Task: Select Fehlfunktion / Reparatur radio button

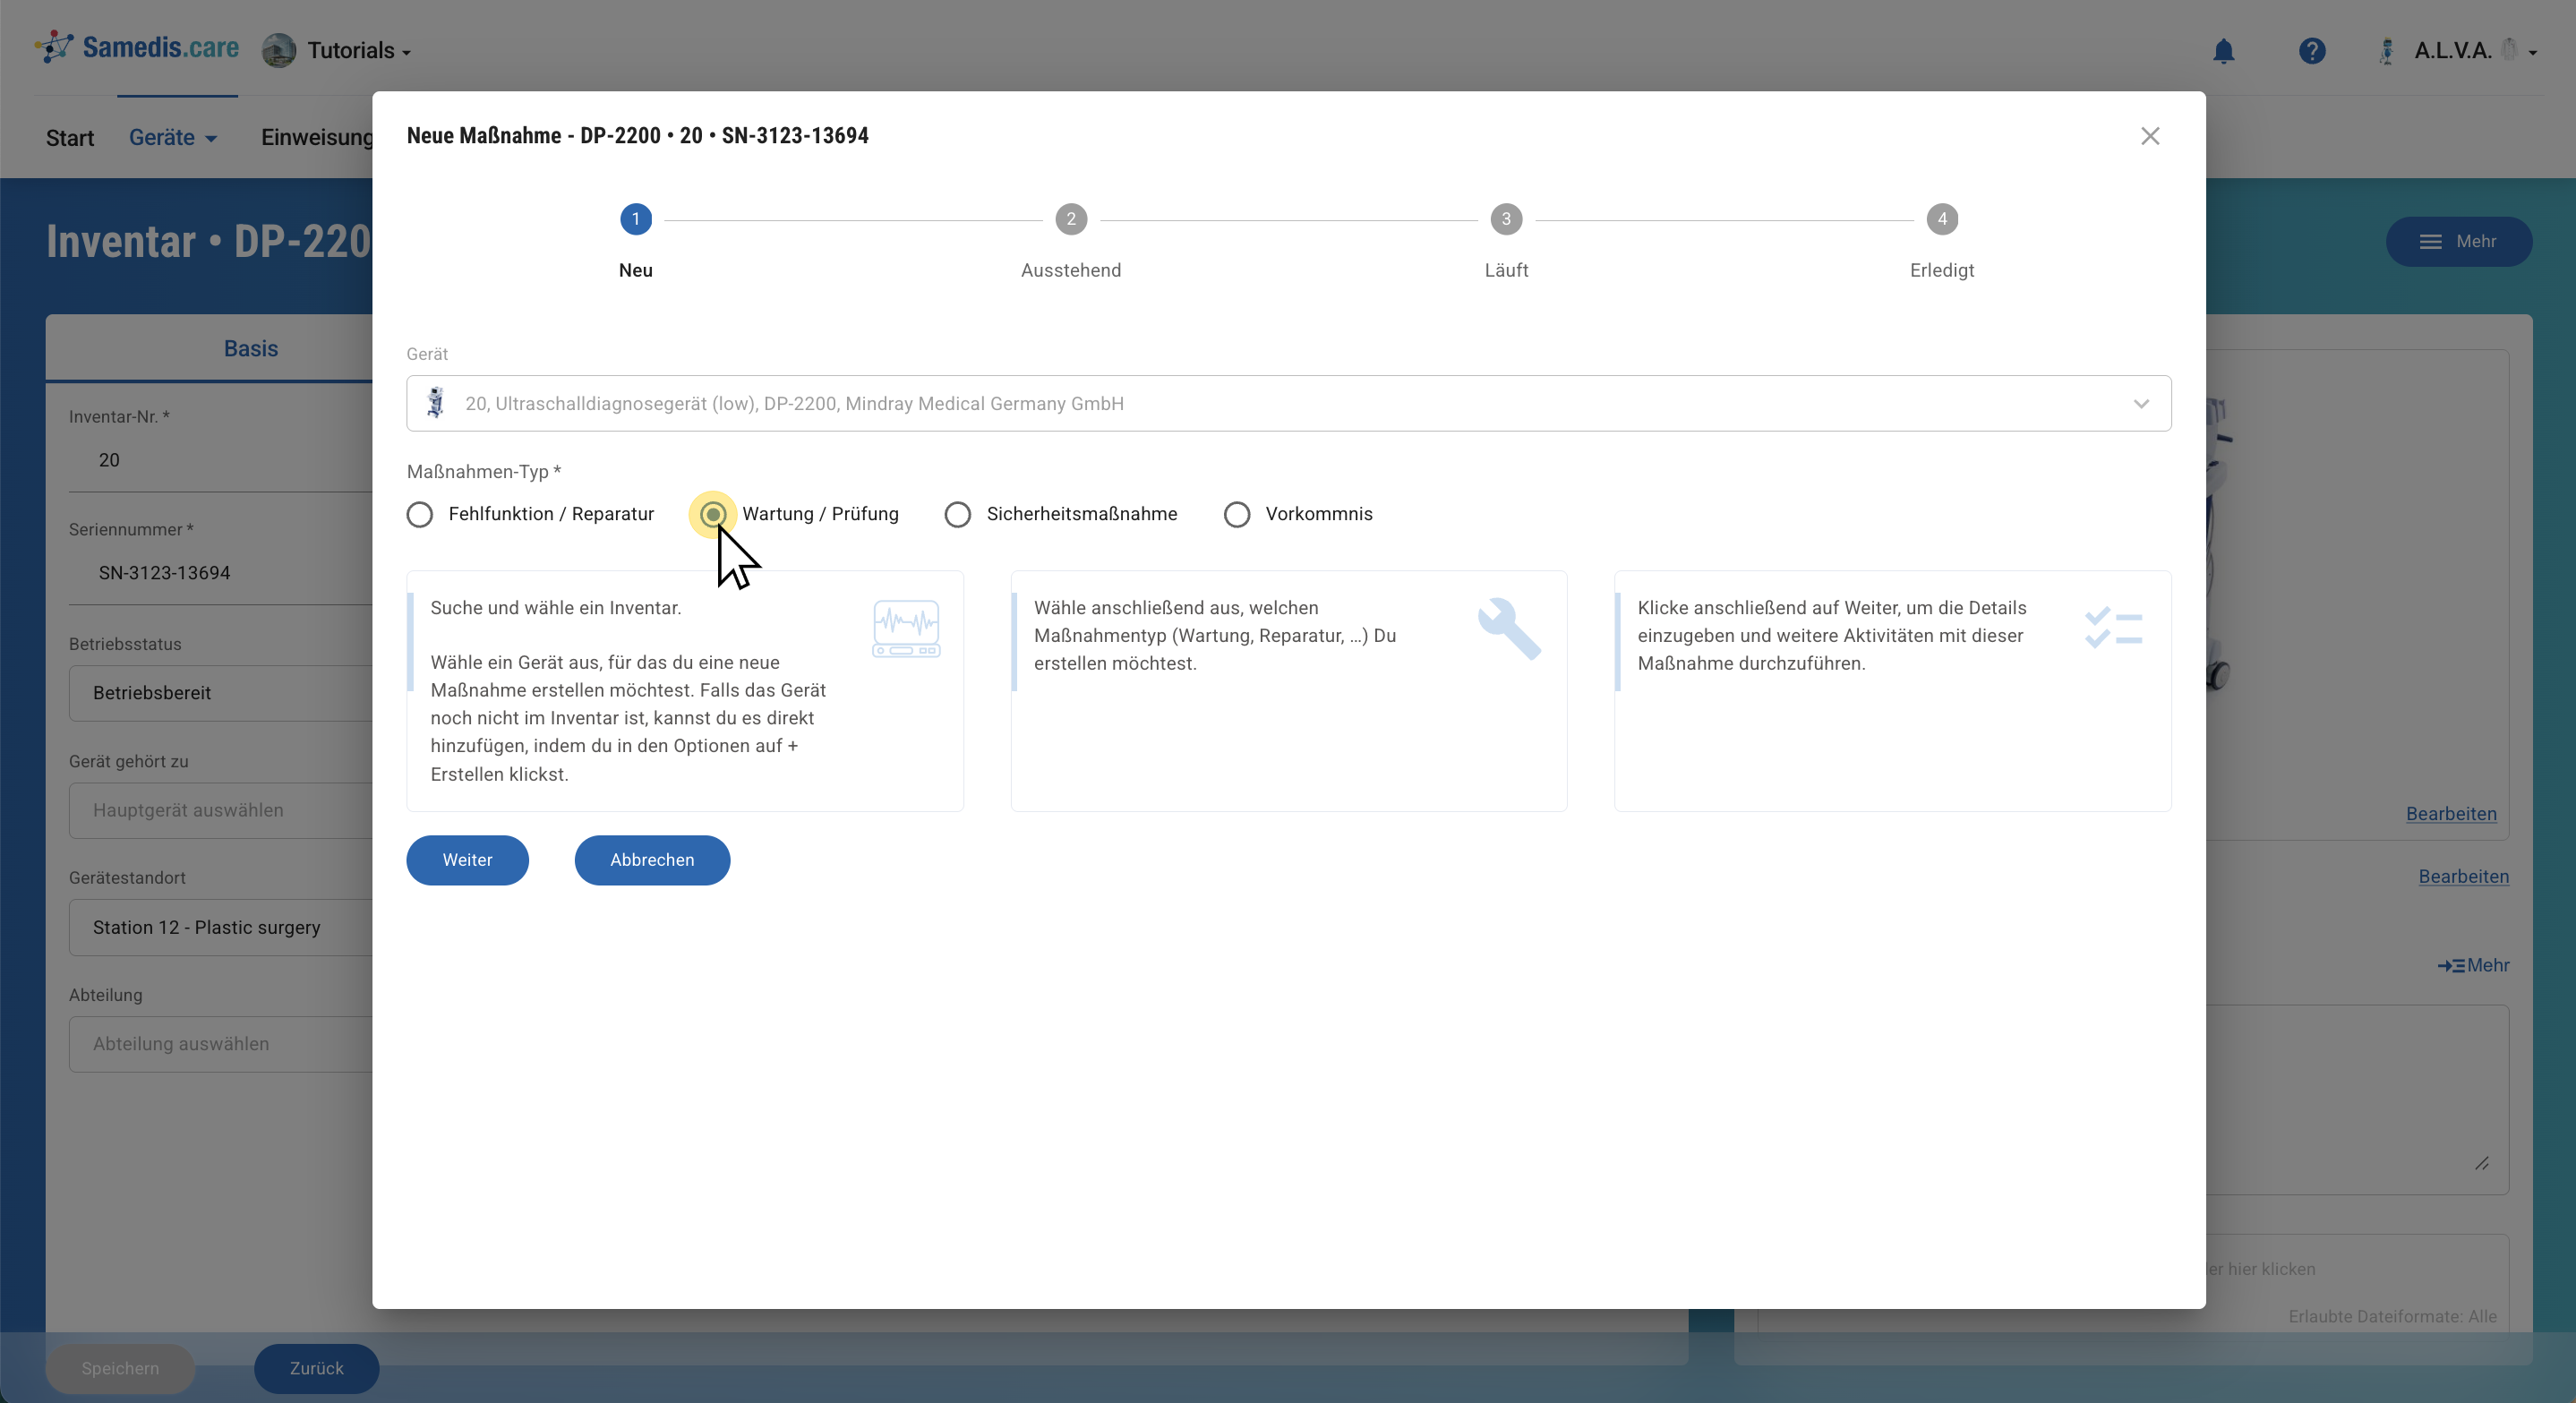Action: [x=420, y=514]
